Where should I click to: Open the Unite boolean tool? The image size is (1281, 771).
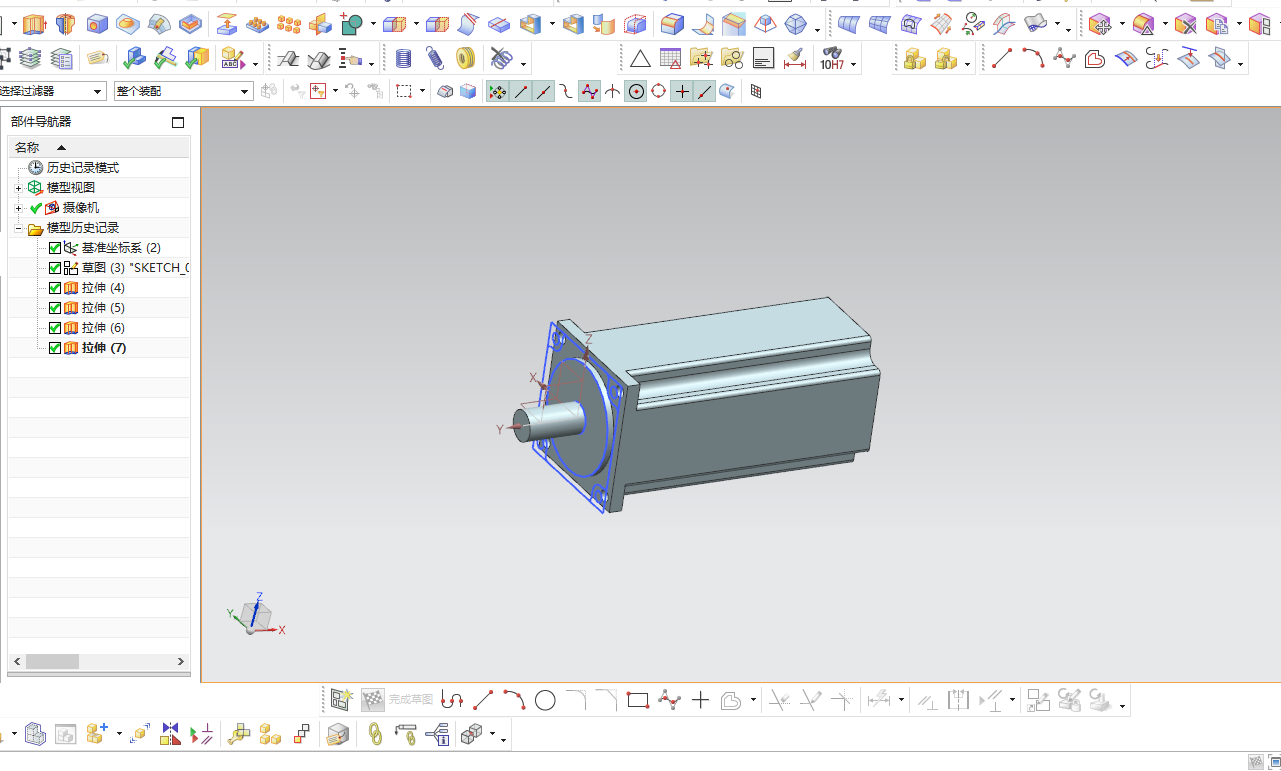pyautogui.click(x=351, y=23)
